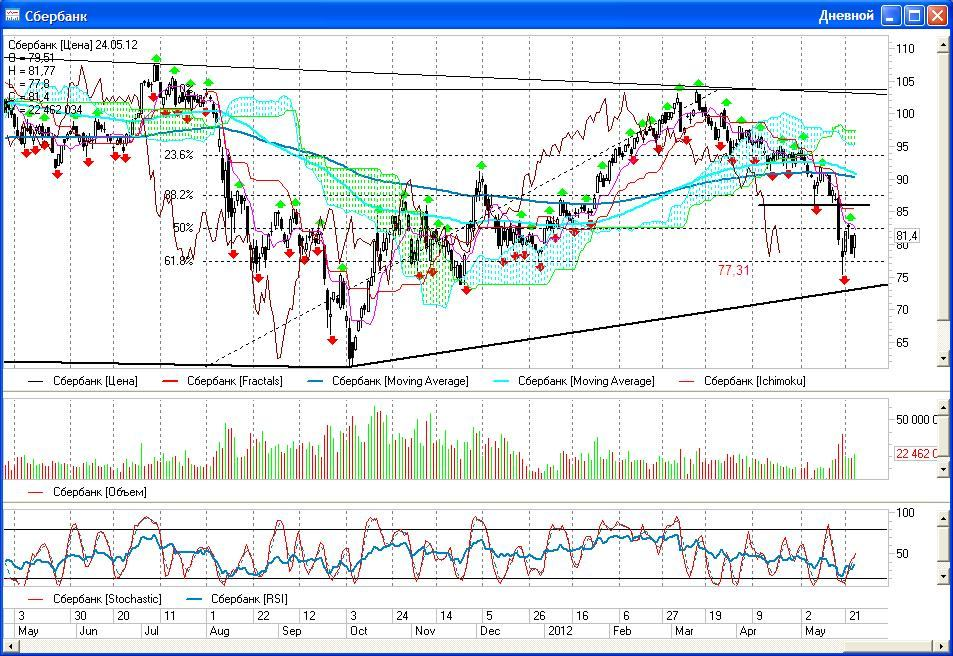Click the Oct month label on the time axis
The image size is (953, 656).
point(359,630)
